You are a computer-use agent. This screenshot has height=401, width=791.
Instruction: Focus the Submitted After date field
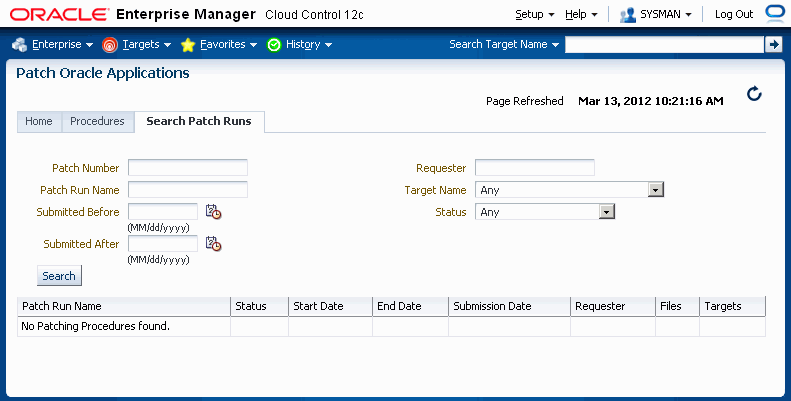click(x=163, y=244)
